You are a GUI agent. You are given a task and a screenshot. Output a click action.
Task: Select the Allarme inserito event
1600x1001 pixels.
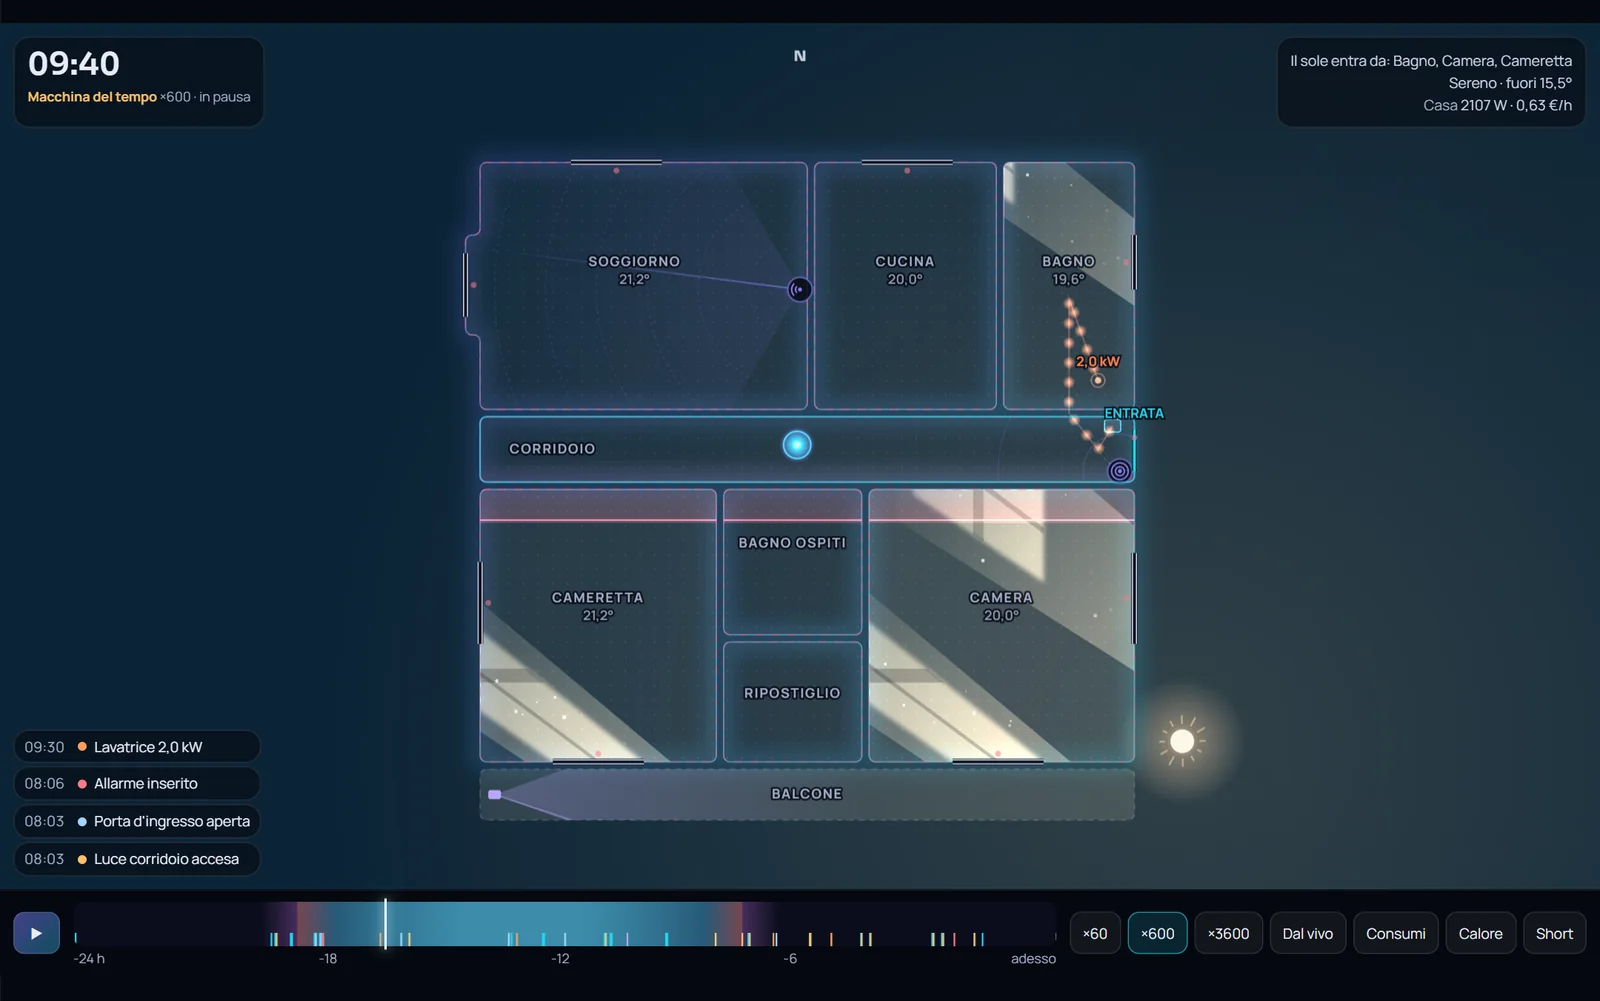pyautogui.click(x=137, y=784)
